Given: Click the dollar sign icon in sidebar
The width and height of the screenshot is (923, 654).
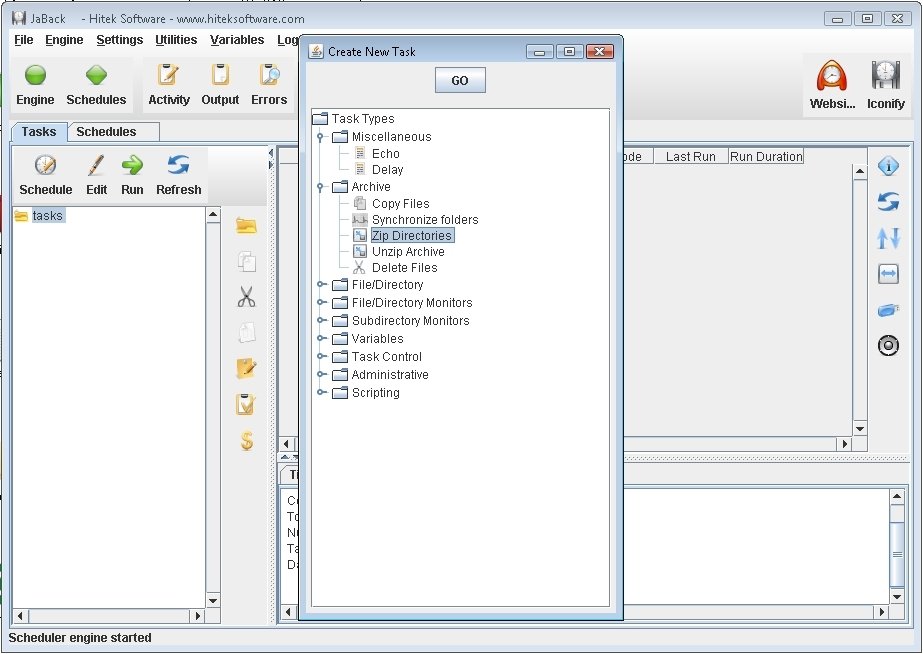Looking at the screenshot, I should pyautogui.click(x=247, y=440).
